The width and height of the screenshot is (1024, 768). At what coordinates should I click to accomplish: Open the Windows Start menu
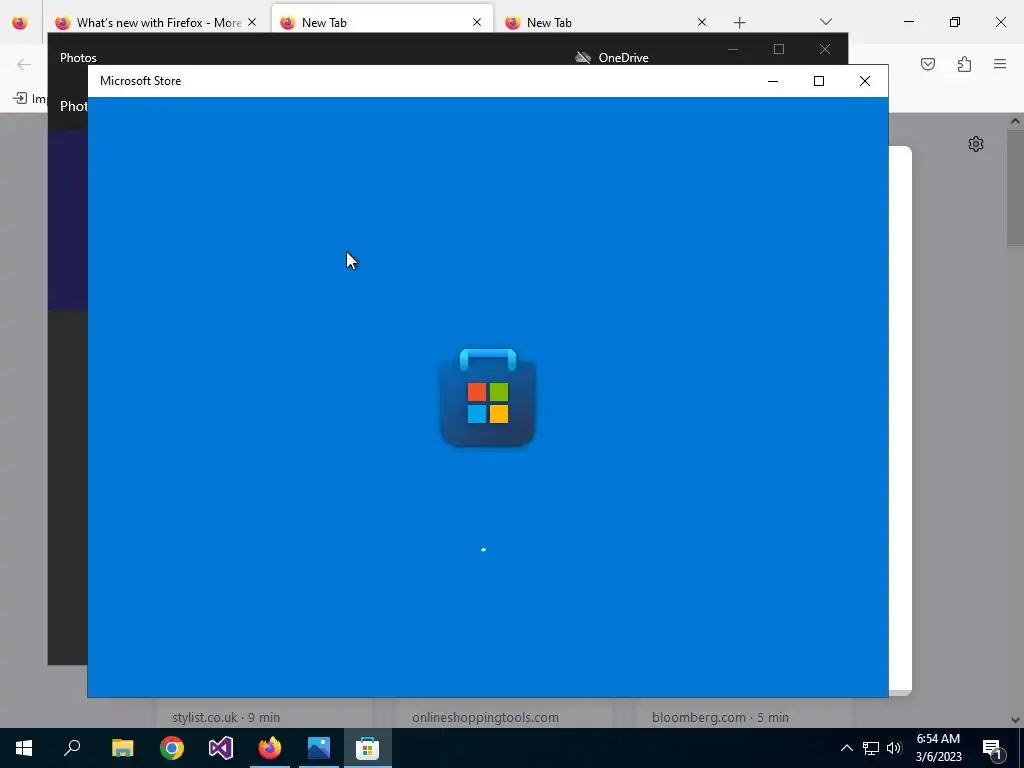(x=24, y=748)
